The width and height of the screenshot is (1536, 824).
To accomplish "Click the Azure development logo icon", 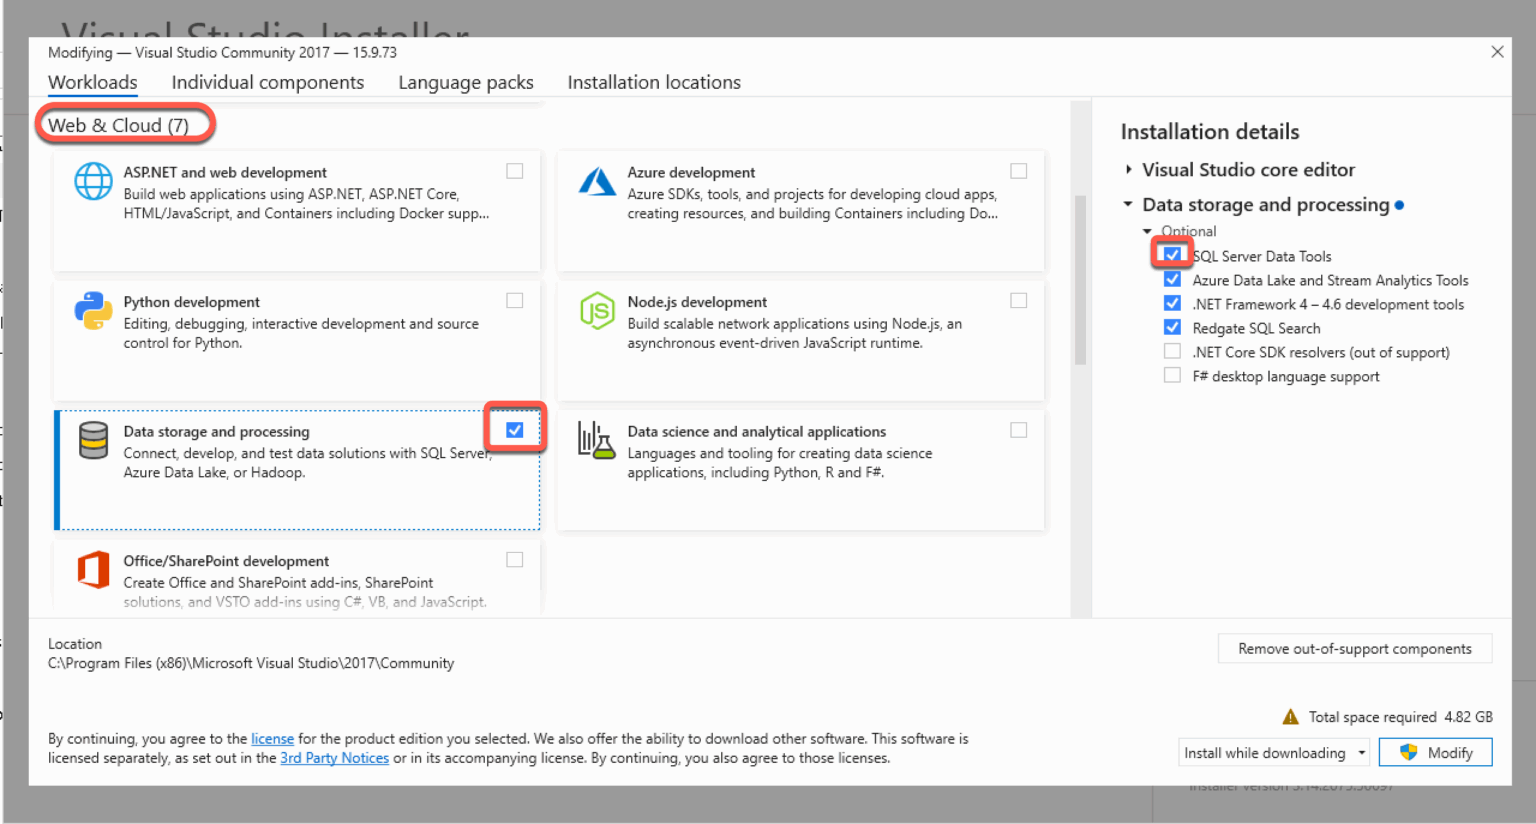I will (x=597, y=182).
